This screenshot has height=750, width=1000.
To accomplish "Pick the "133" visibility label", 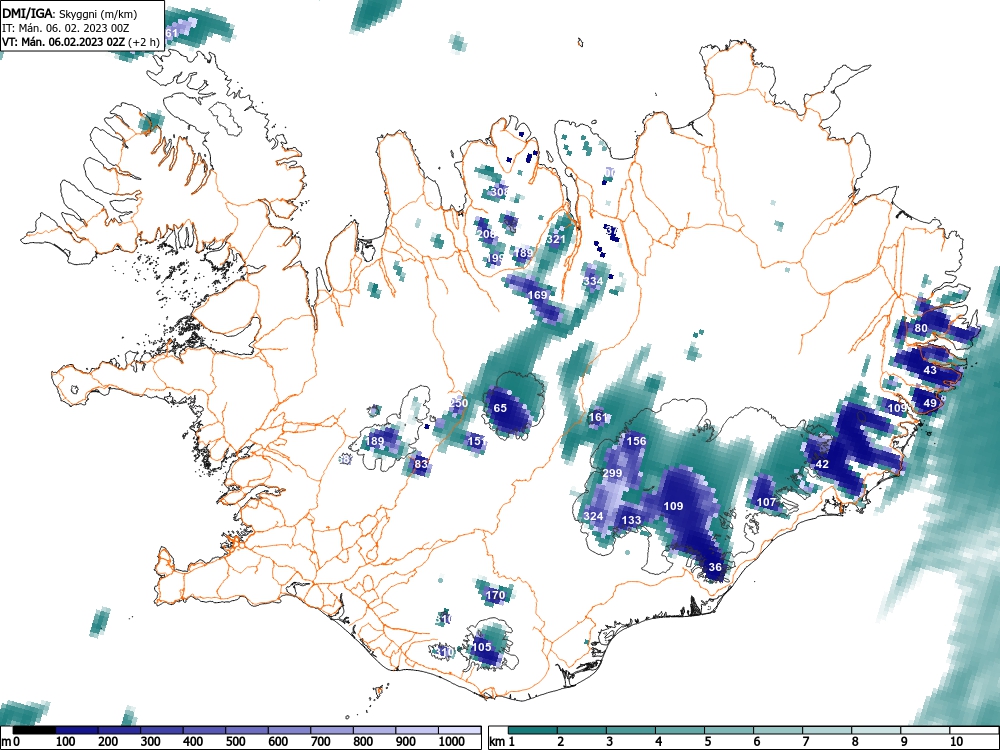I will tap(631, 520).
